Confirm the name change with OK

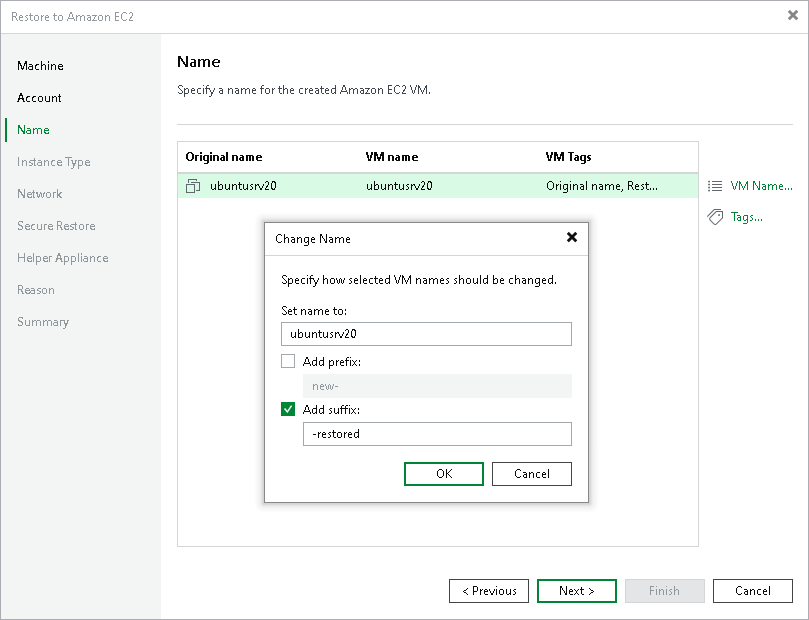444,474
